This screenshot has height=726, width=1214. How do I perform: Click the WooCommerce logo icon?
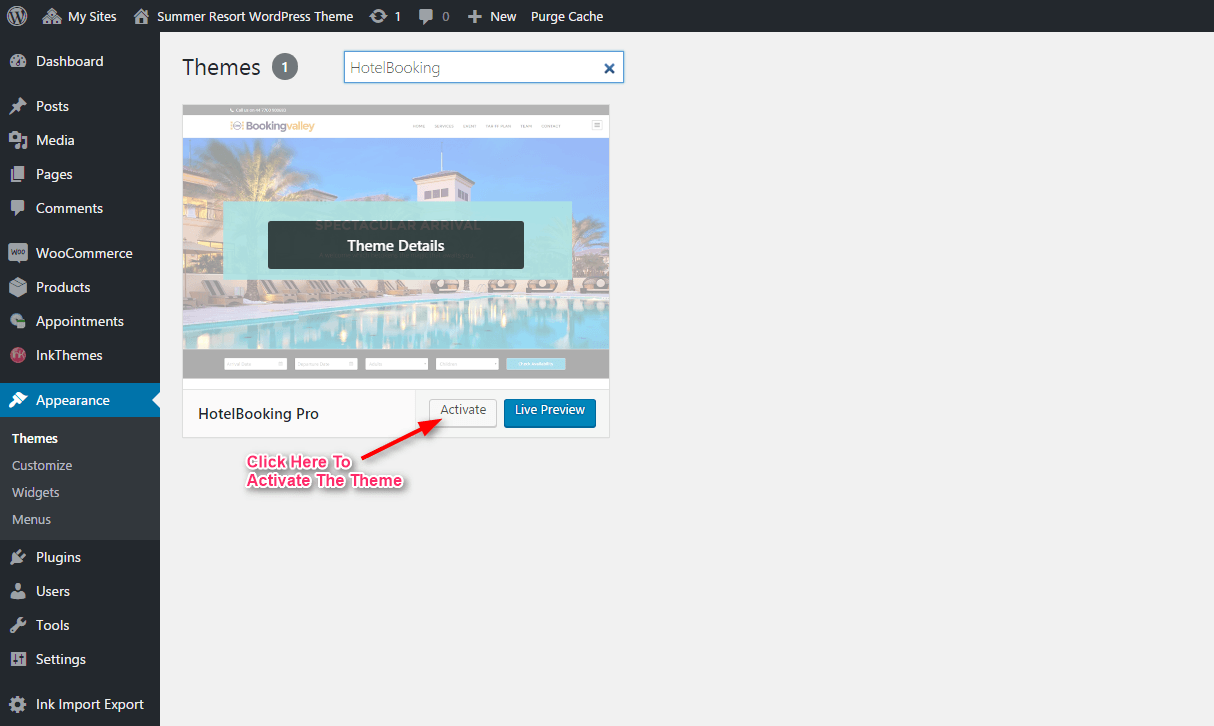(18, 253)
